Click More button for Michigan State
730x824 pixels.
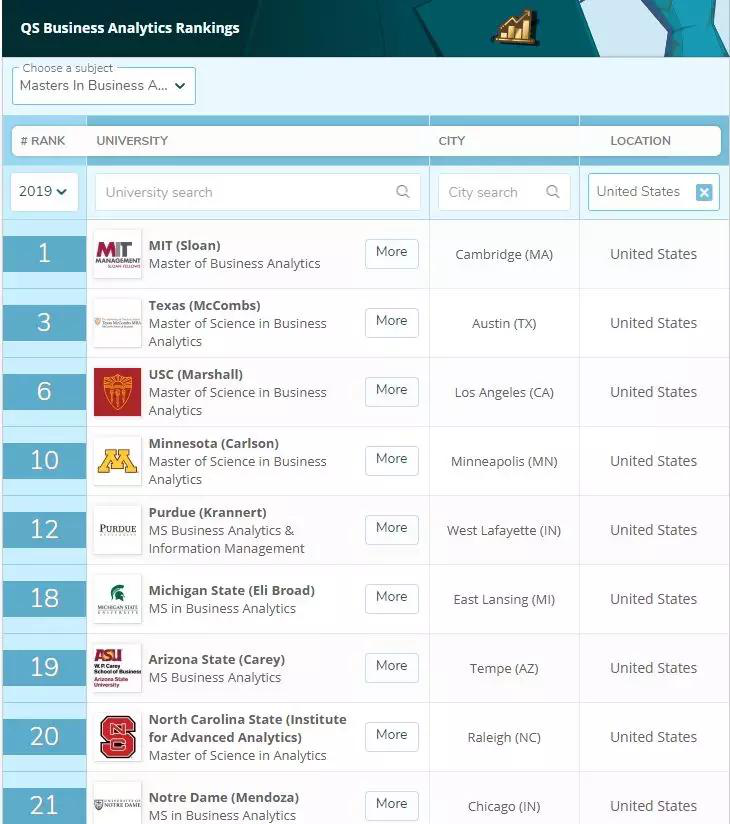(392, 598)
